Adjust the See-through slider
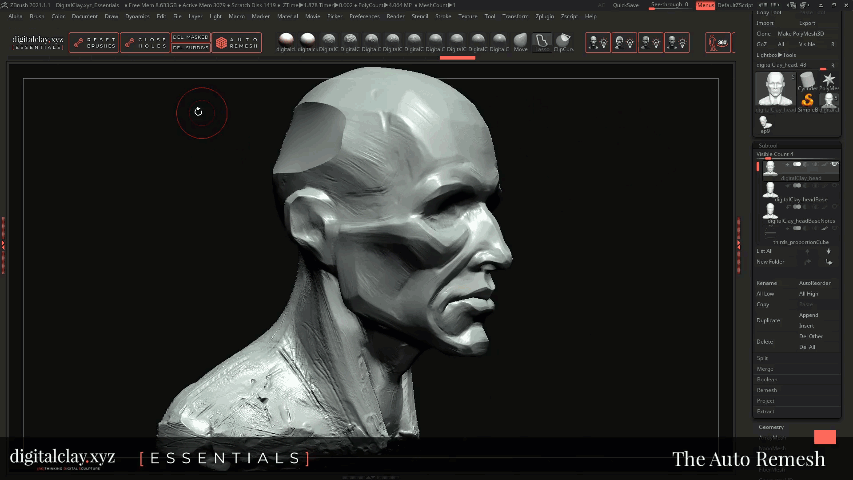The image size is (853, 480). pyautogui.click(x=669, y=5)
